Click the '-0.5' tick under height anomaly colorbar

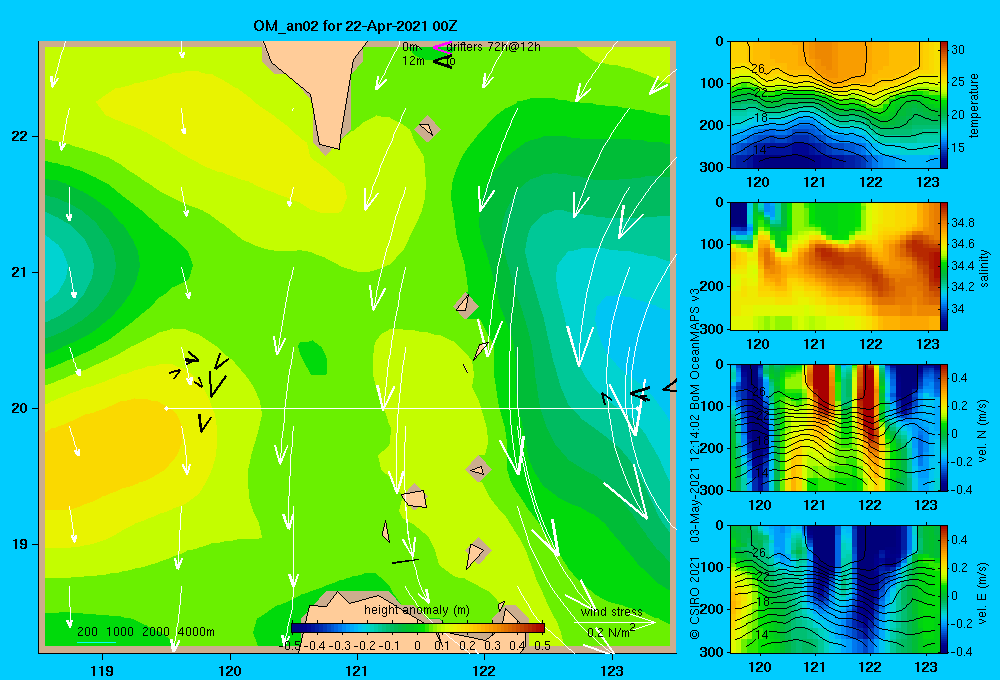pyautogui.click(x=291, y=646)
